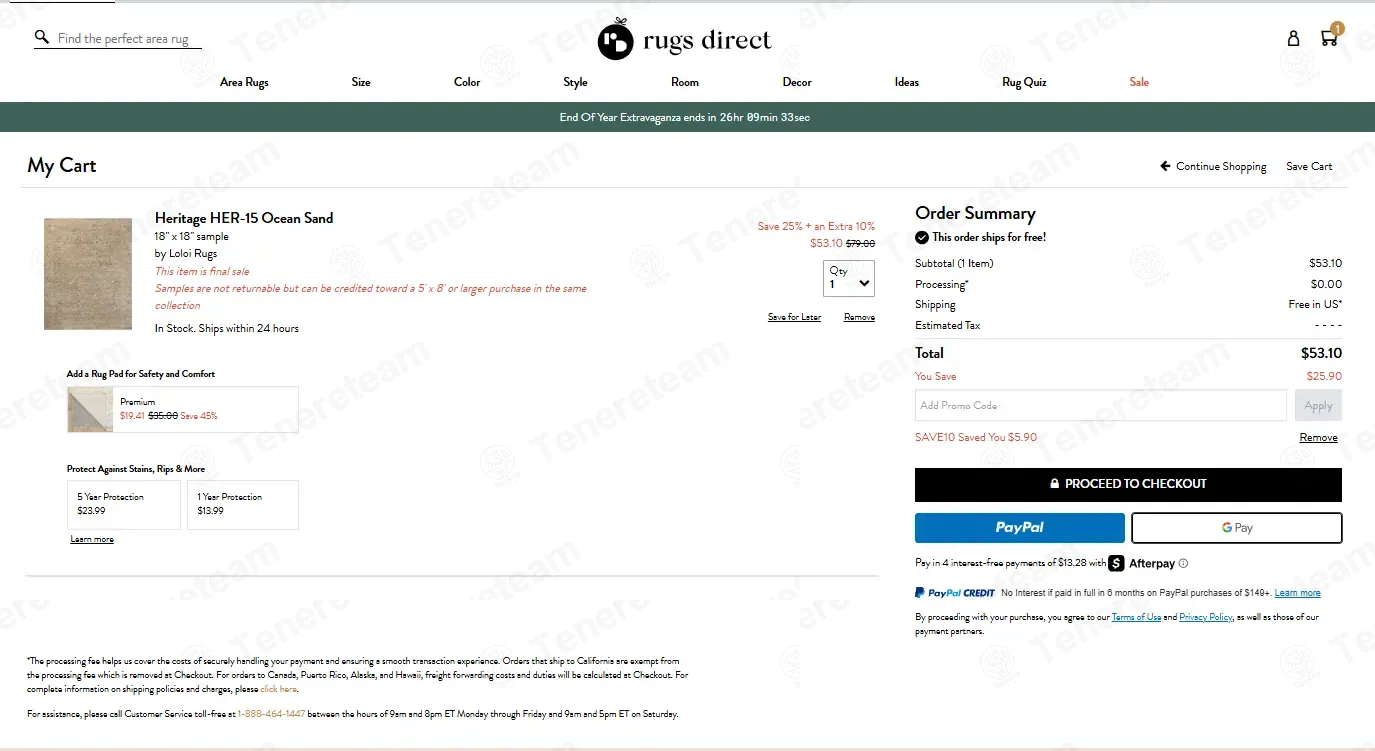1375x751 pixels.
Task: Click the search magnifier icon
Action: 41,37
